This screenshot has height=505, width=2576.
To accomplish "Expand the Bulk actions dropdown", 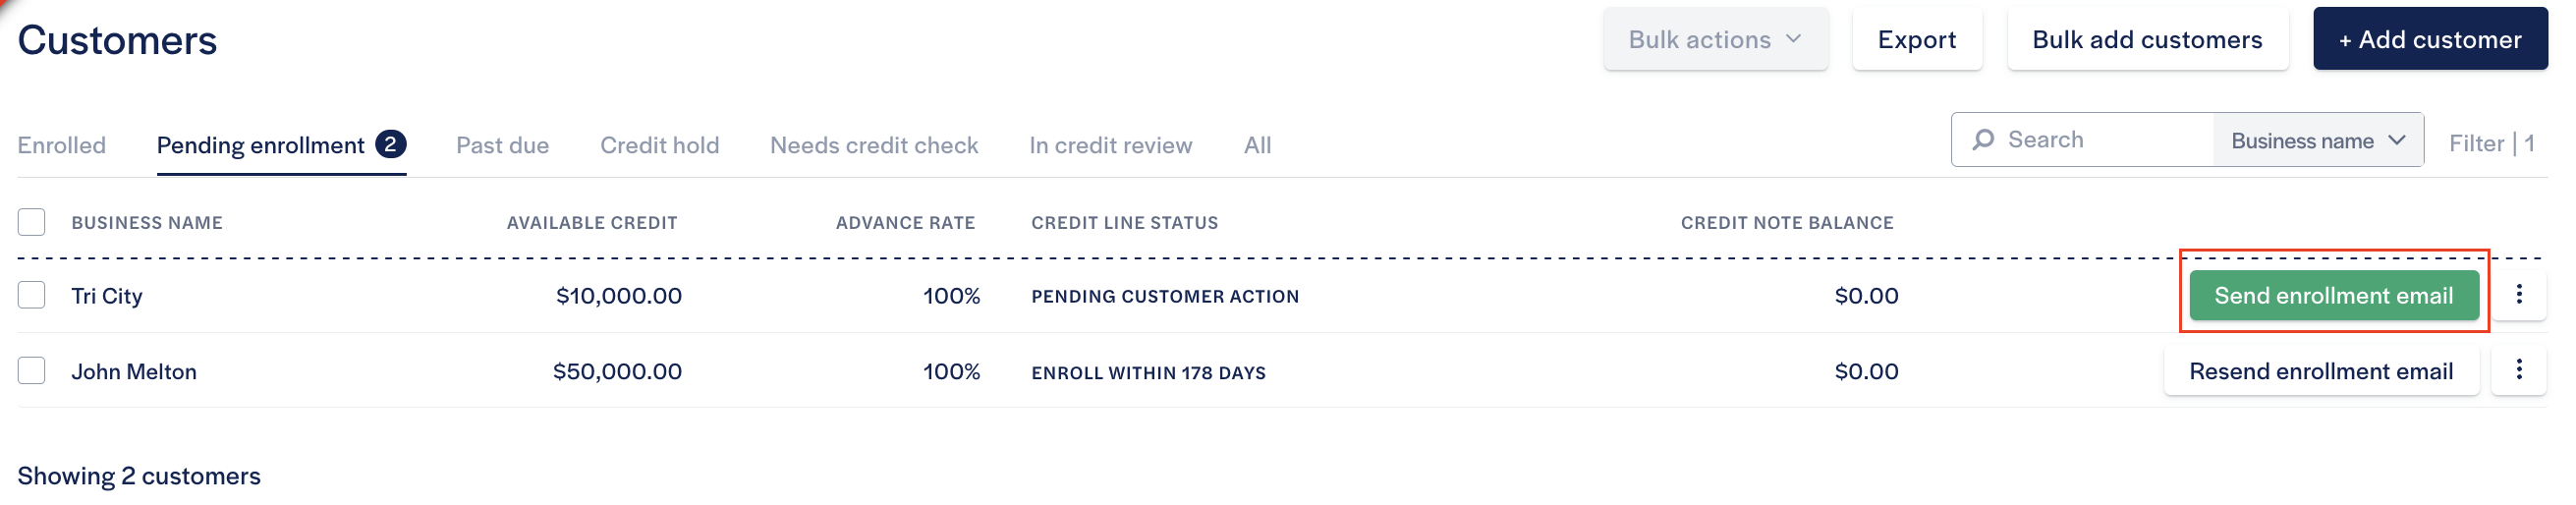I will 1715,39.
